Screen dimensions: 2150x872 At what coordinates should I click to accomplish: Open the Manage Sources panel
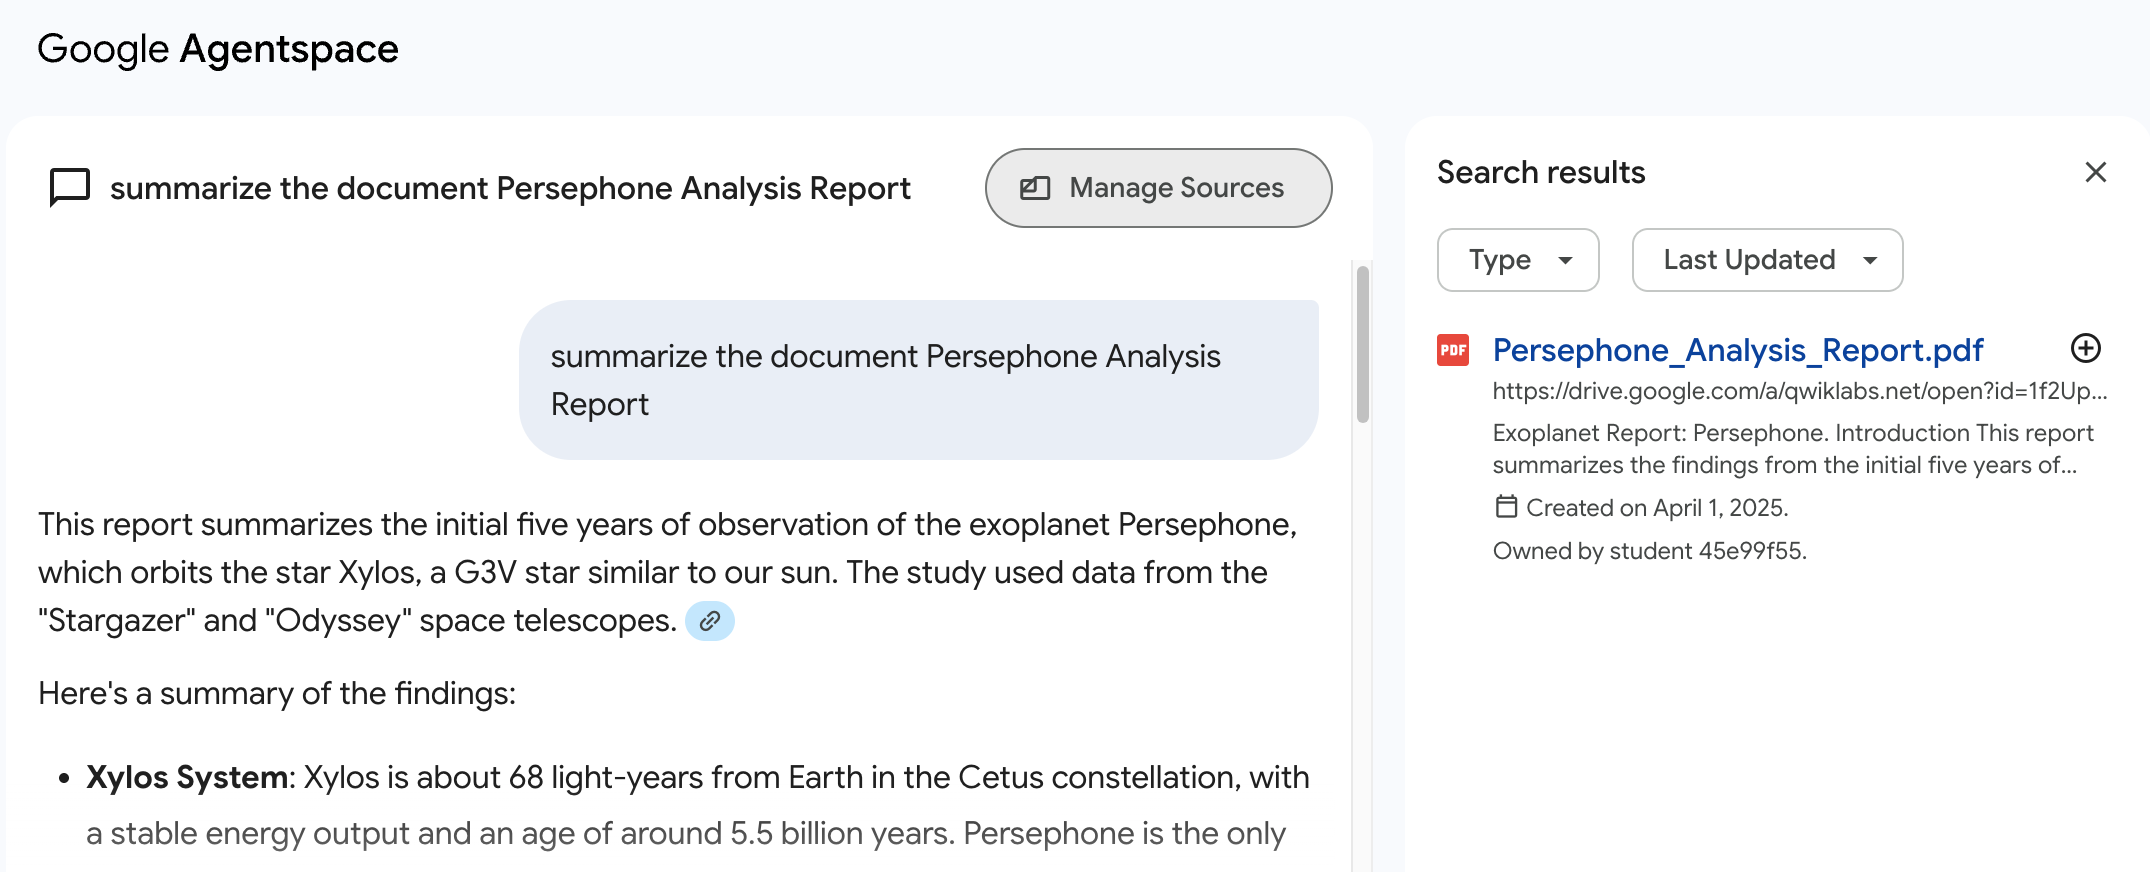point(1158,188)
